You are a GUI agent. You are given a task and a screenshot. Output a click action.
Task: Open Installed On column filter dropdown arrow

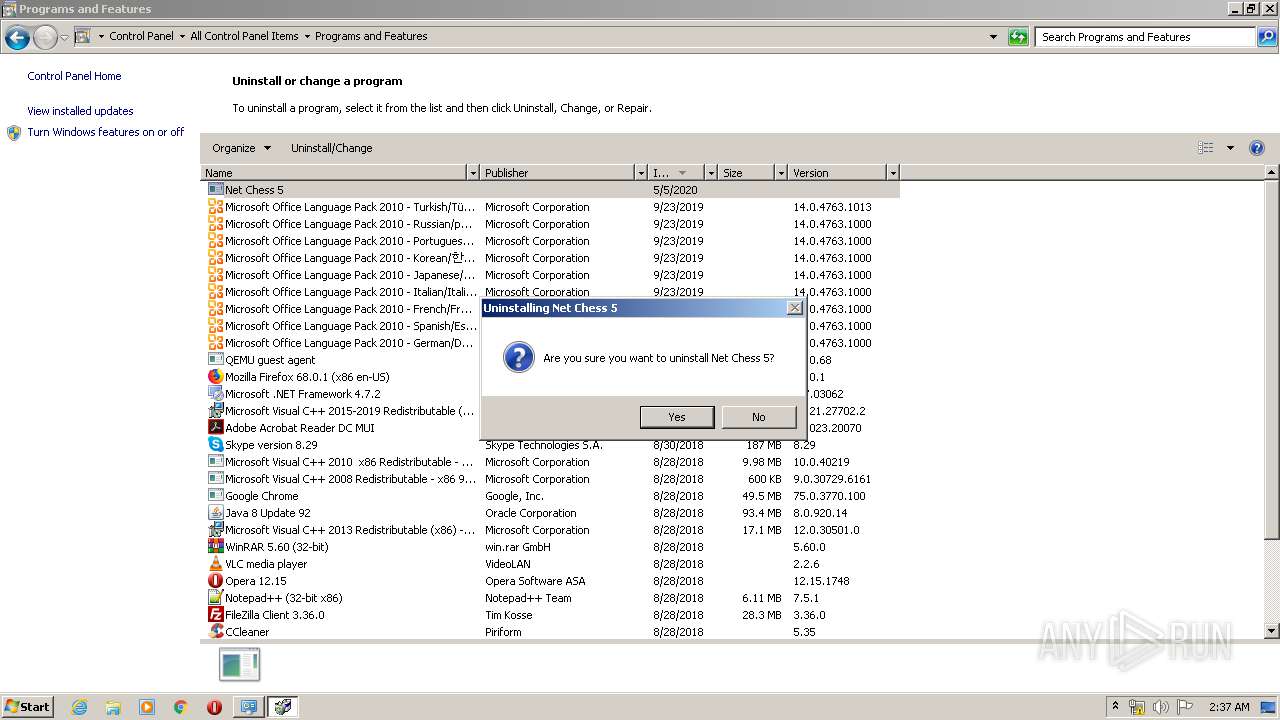pyautogui.click(x=711, y=173)
